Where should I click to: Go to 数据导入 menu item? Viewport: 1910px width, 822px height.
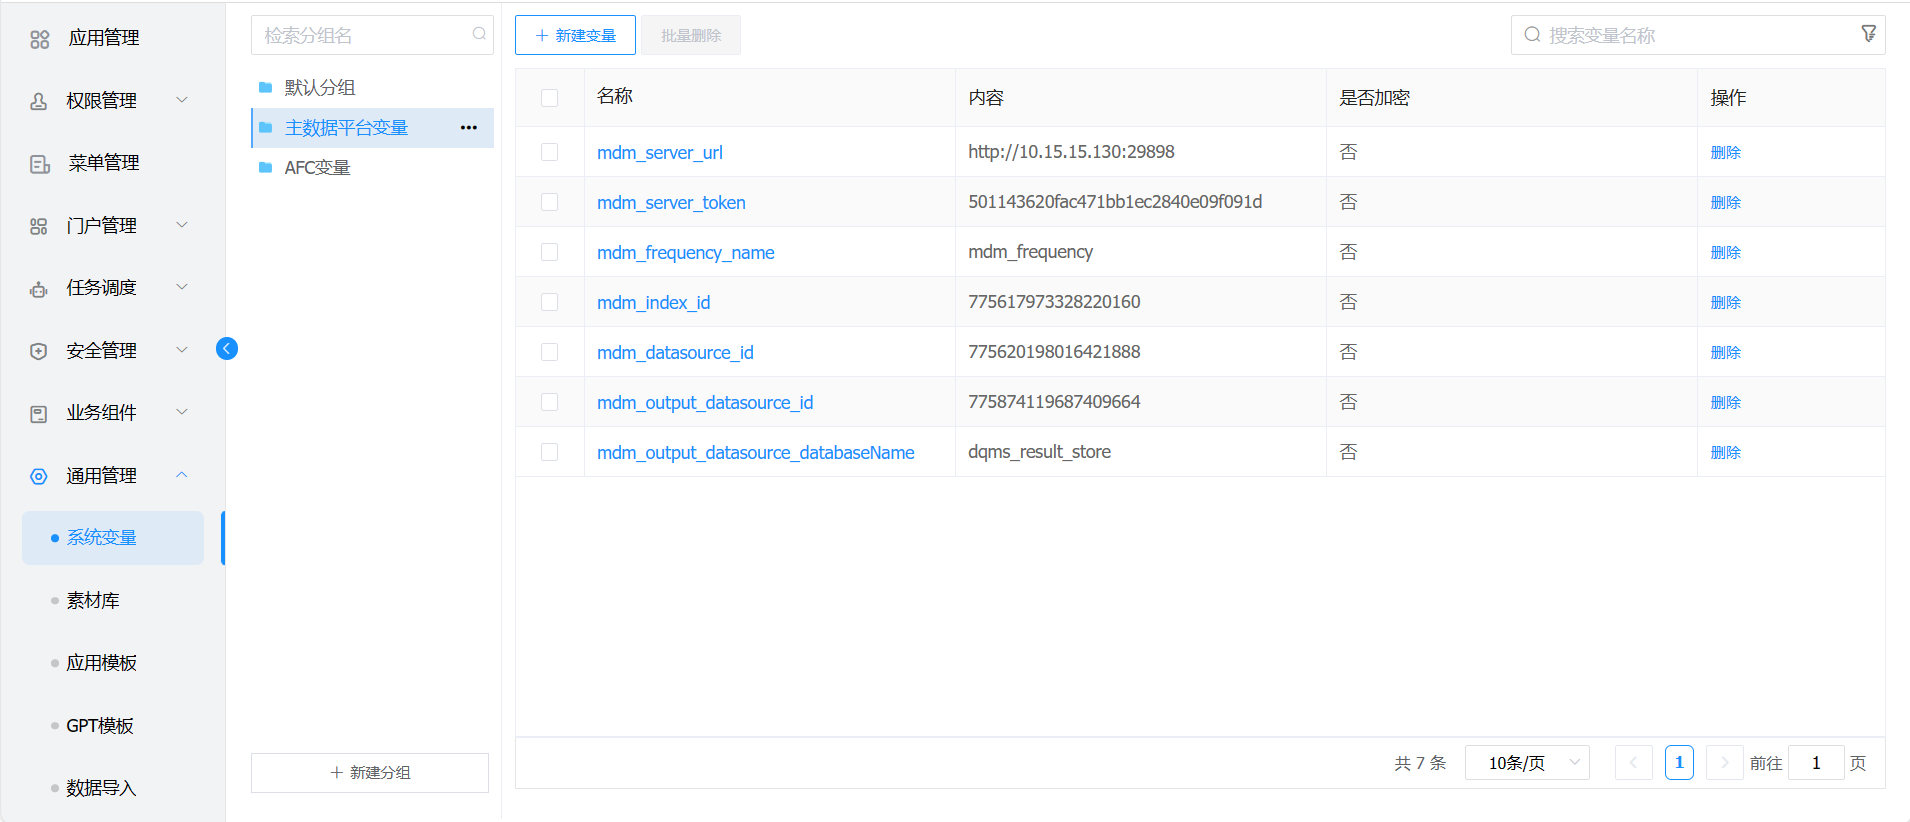click(x=100, y=788)
